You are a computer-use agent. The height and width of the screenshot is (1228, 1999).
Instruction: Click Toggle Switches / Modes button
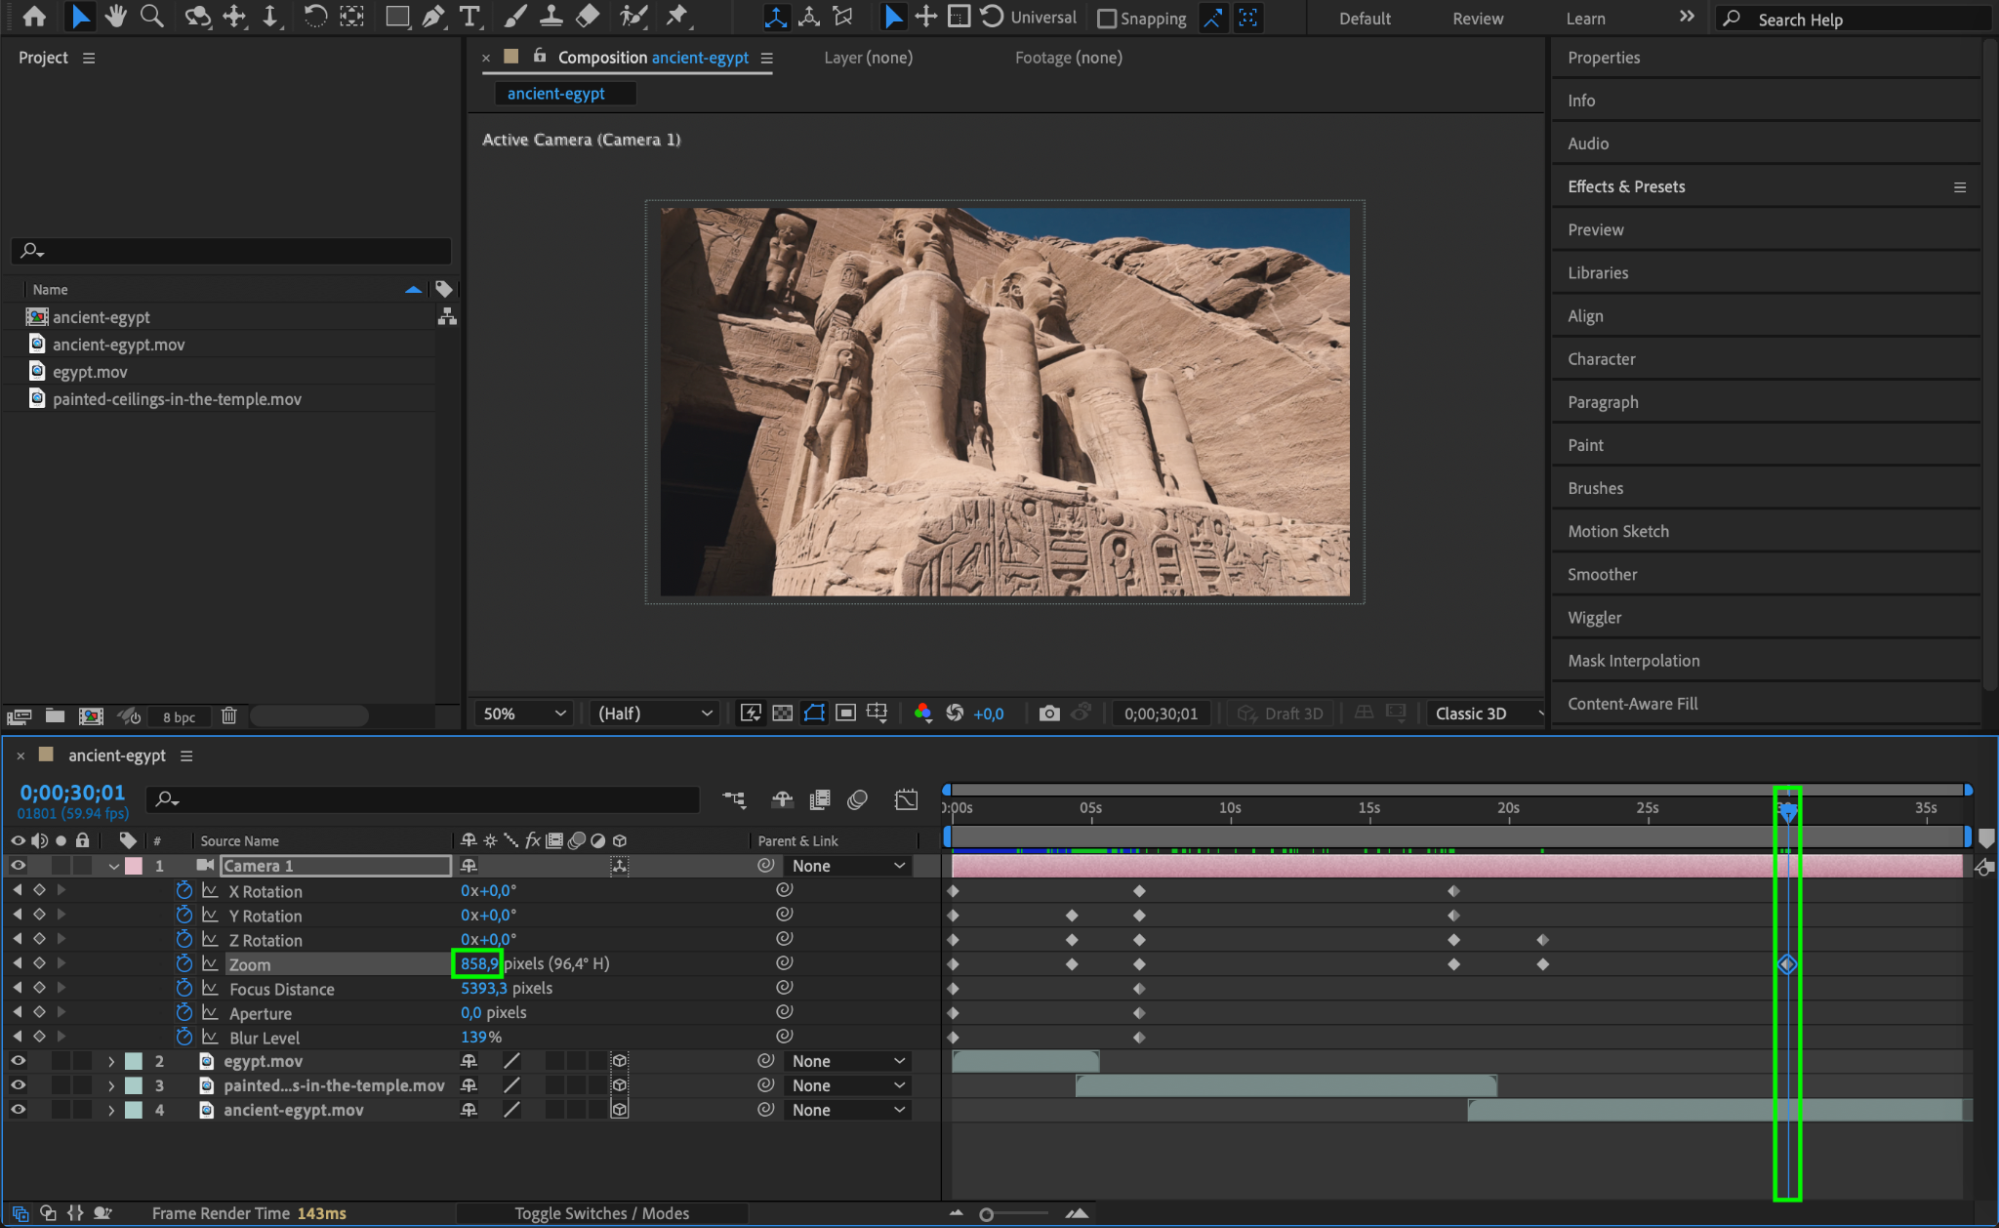(x=601, y=1213)
